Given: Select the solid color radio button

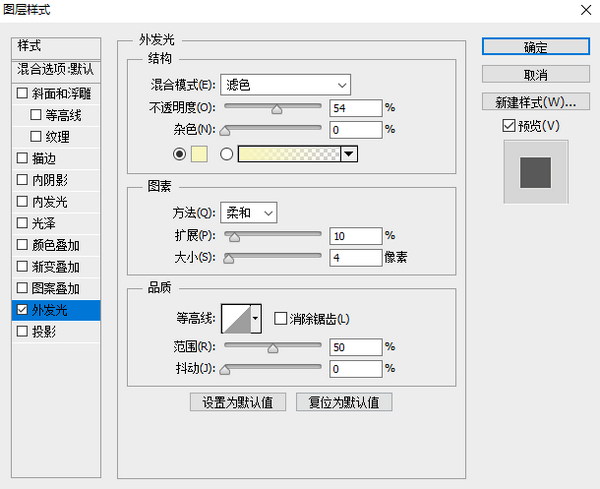Looking at the screenshot, I should 180,154.
